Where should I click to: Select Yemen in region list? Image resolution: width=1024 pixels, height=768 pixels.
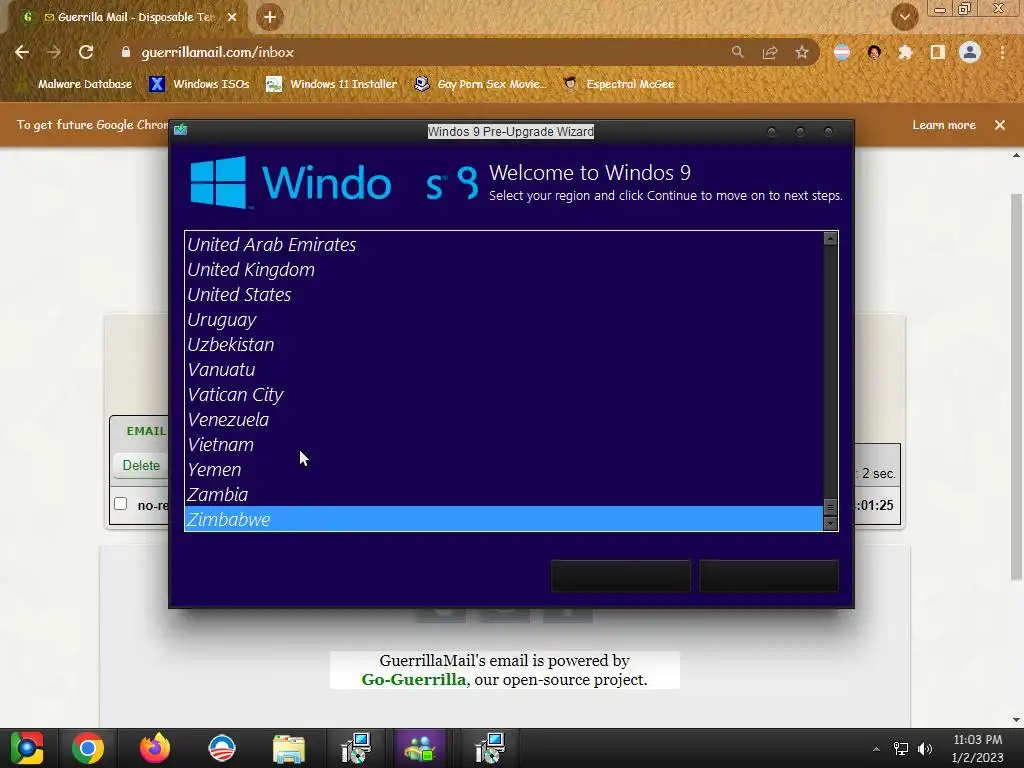click(x=504, y=469)
